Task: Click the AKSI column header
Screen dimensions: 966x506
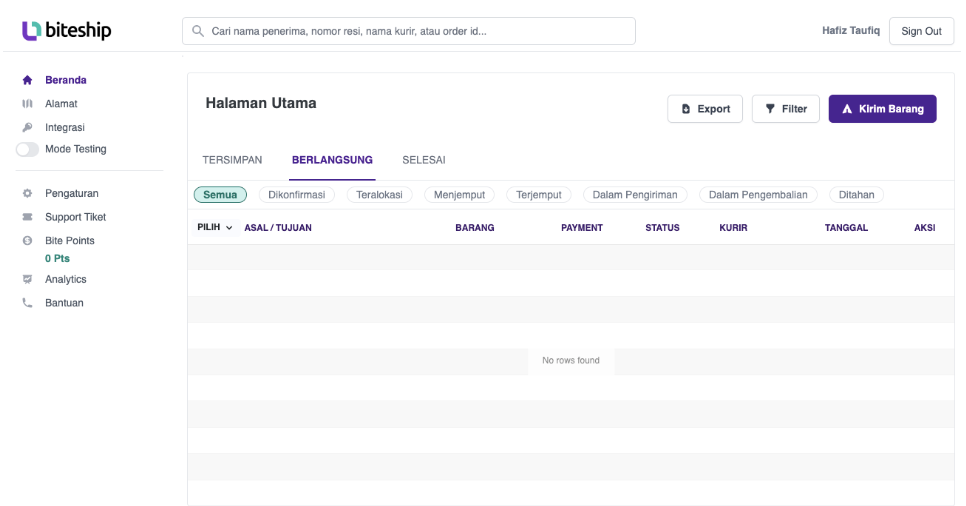Action: pos(924,227)
